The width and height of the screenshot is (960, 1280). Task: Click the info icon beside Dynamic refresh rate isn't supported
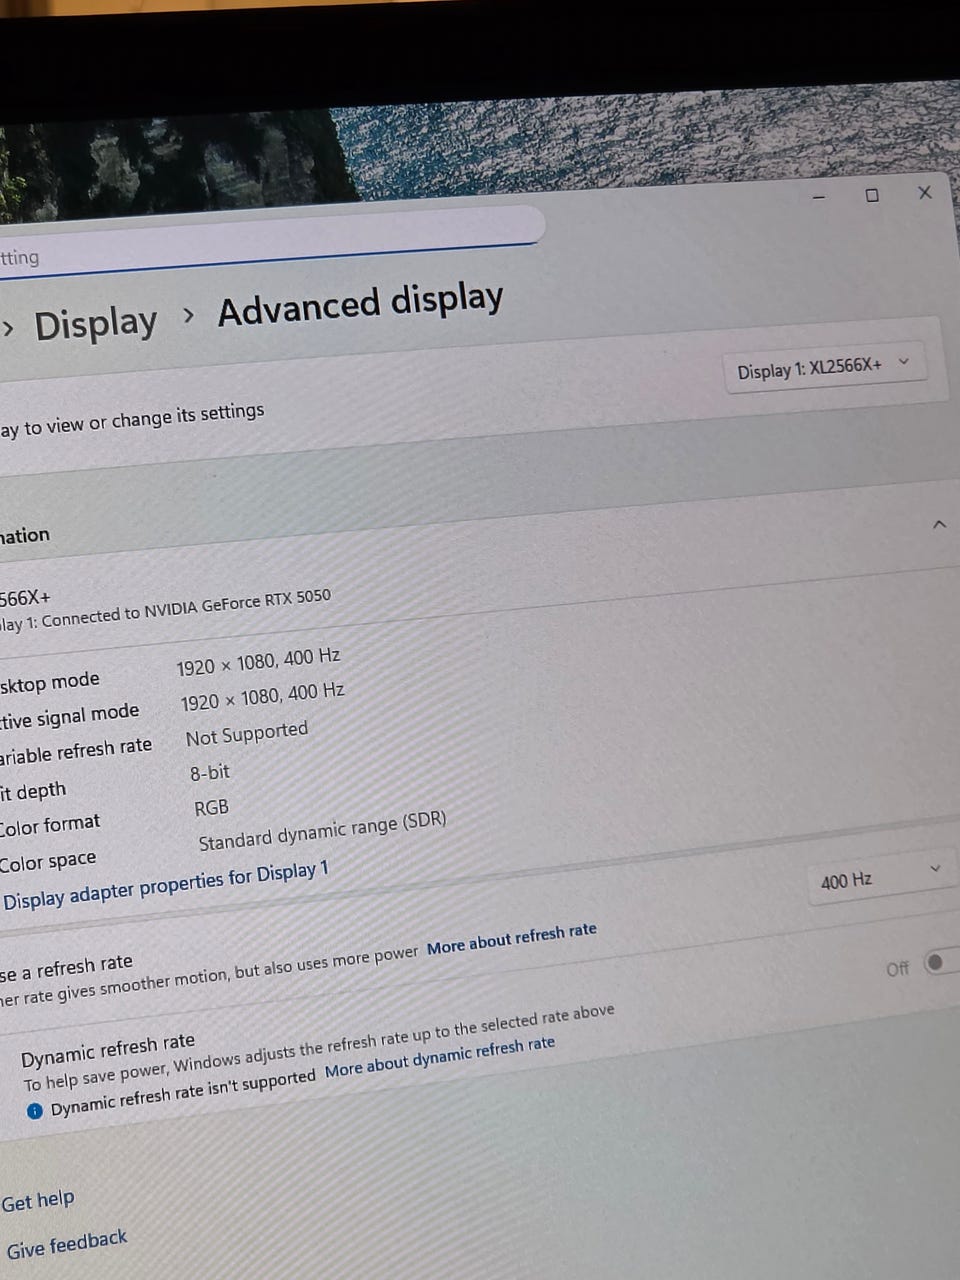click(x=34, y=1110)
